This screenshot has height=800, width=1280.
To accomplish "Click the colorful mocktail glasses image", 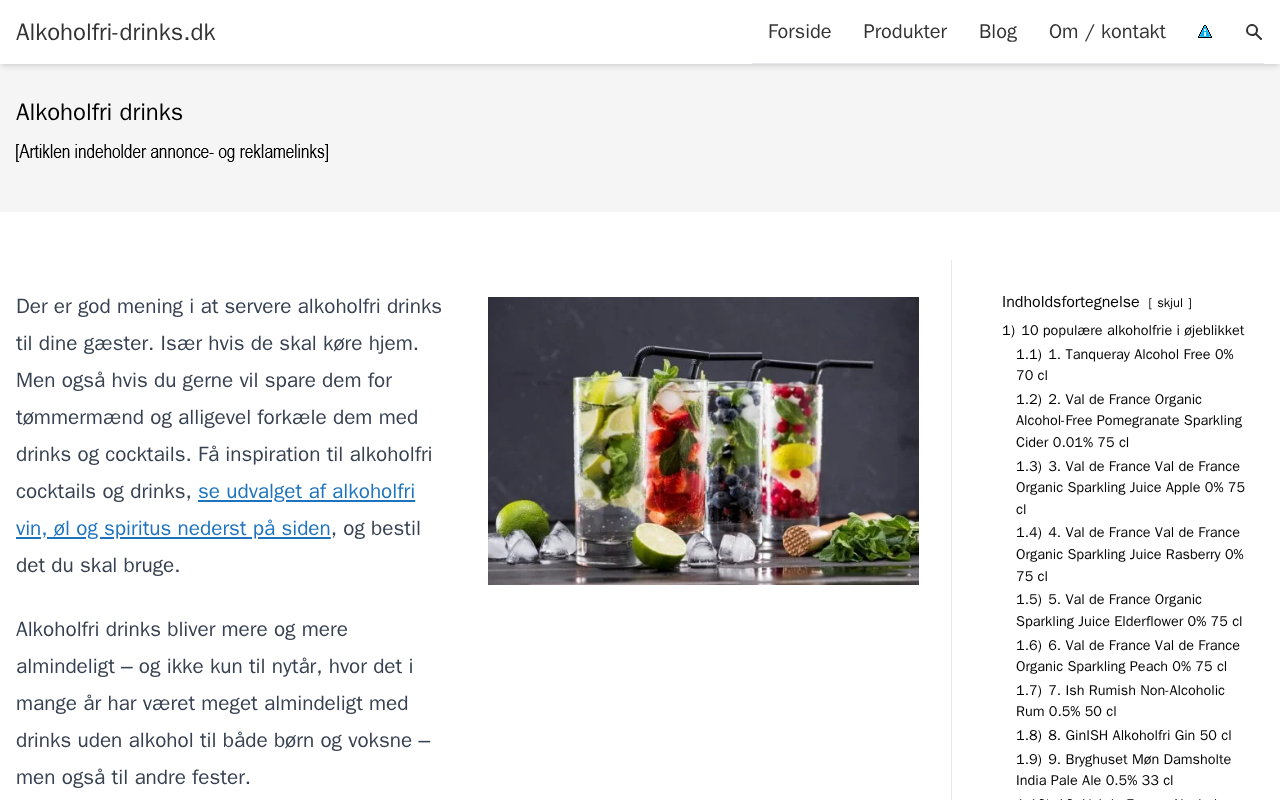I will click(703, 441).
